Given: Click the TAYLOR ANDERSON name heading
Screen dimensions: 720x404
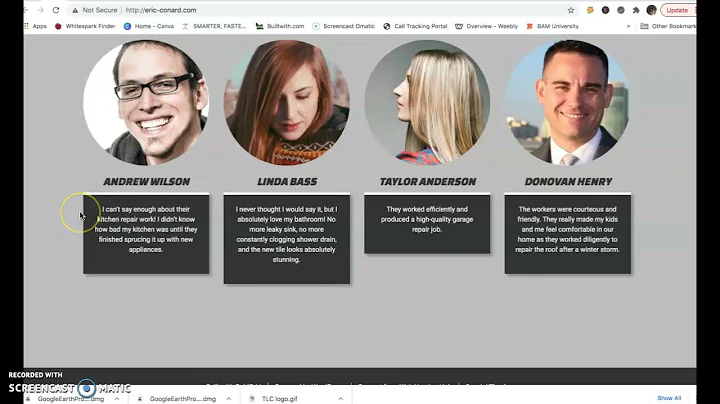Looking at the screenshot, I should coord(428,181).
